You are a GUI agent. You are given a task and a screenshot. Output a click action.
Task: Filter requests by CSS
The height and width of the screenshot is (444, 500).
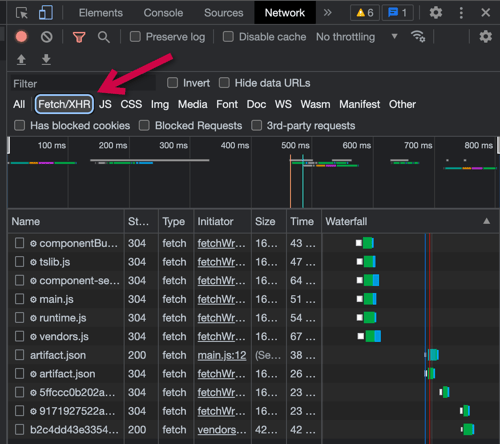(131, 104)
